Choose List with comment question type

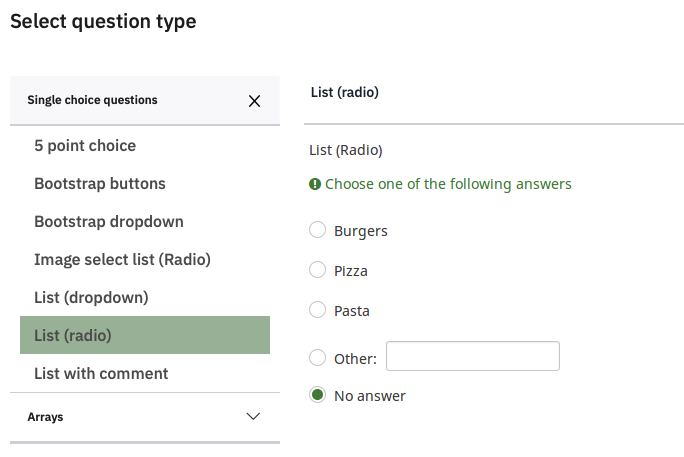click(101, 374)
